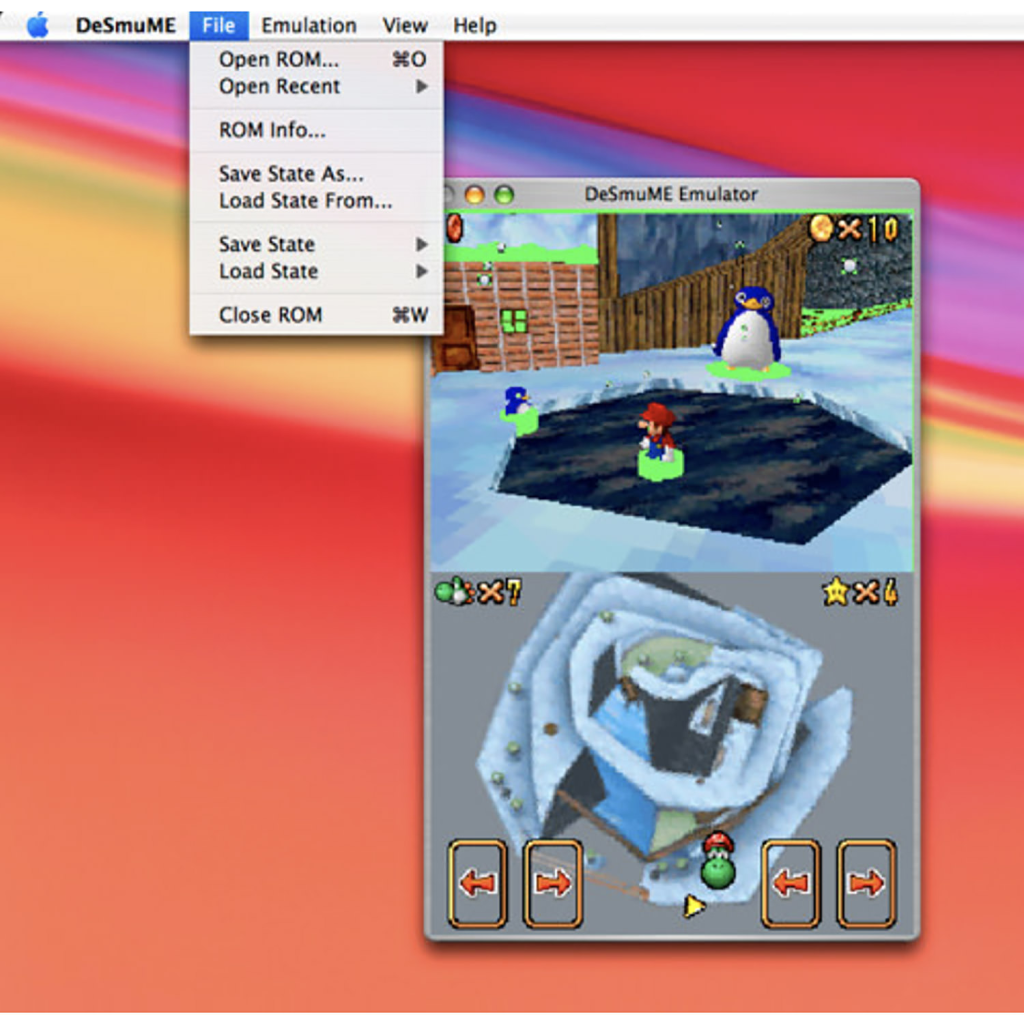Click the large penguin in the game screen

coord(747,329)
